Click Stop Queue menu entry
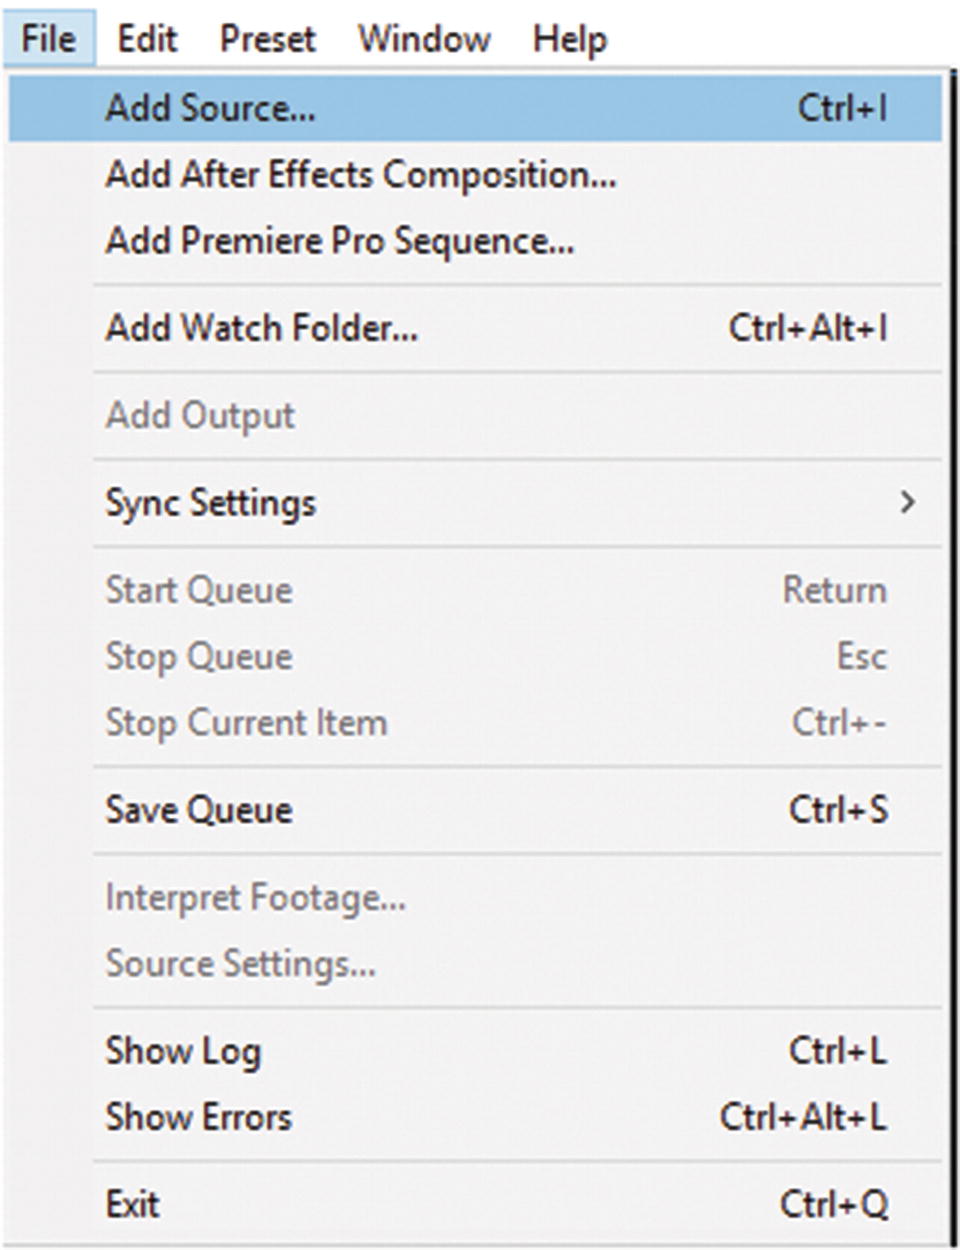Viewport: 960px width, 1250px height. point(199,657)
